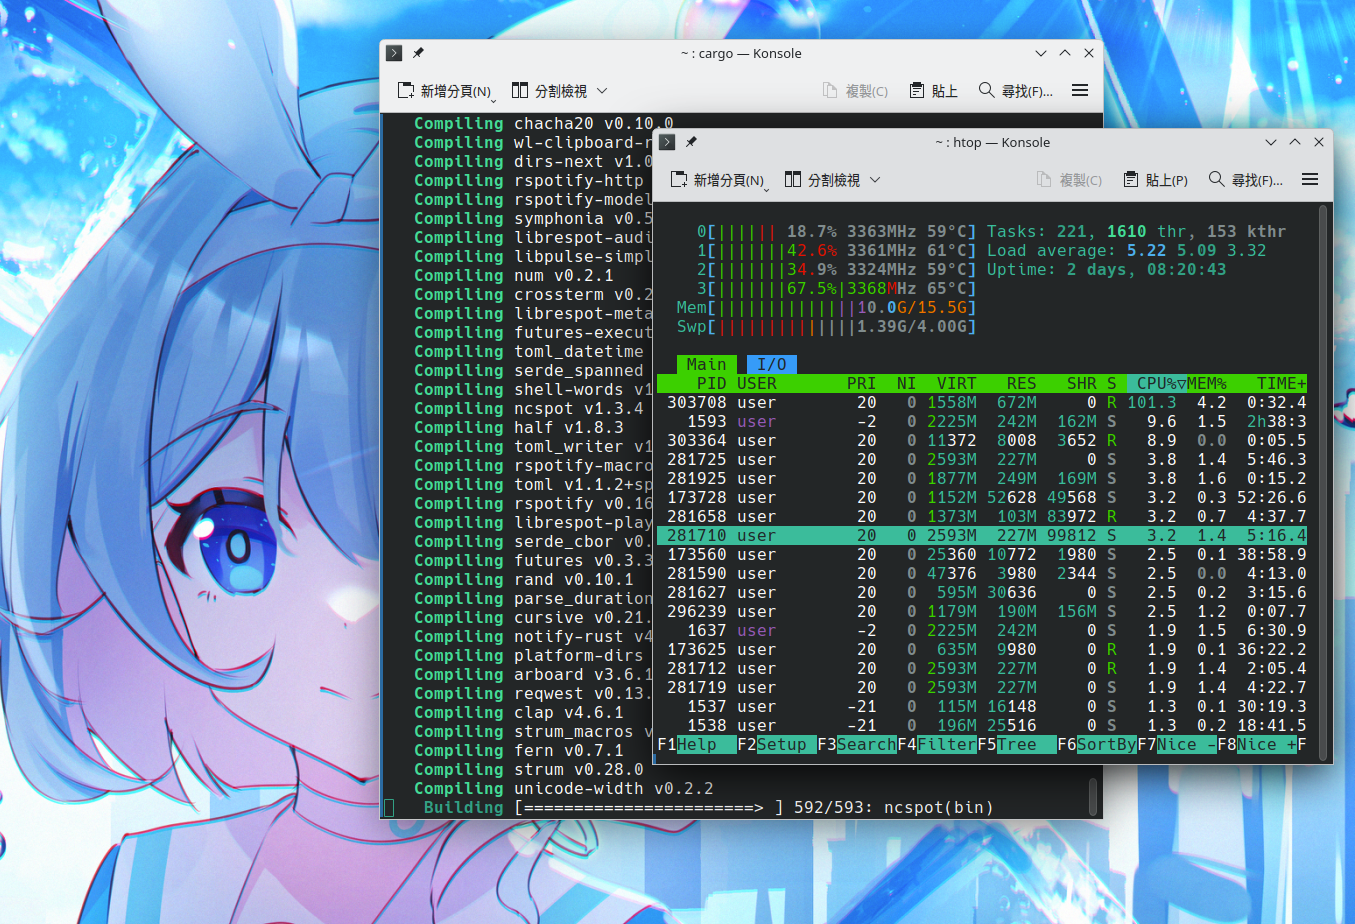Click F4 Filter in the htop function bar
1355x924 pixels.
point(936,744)
